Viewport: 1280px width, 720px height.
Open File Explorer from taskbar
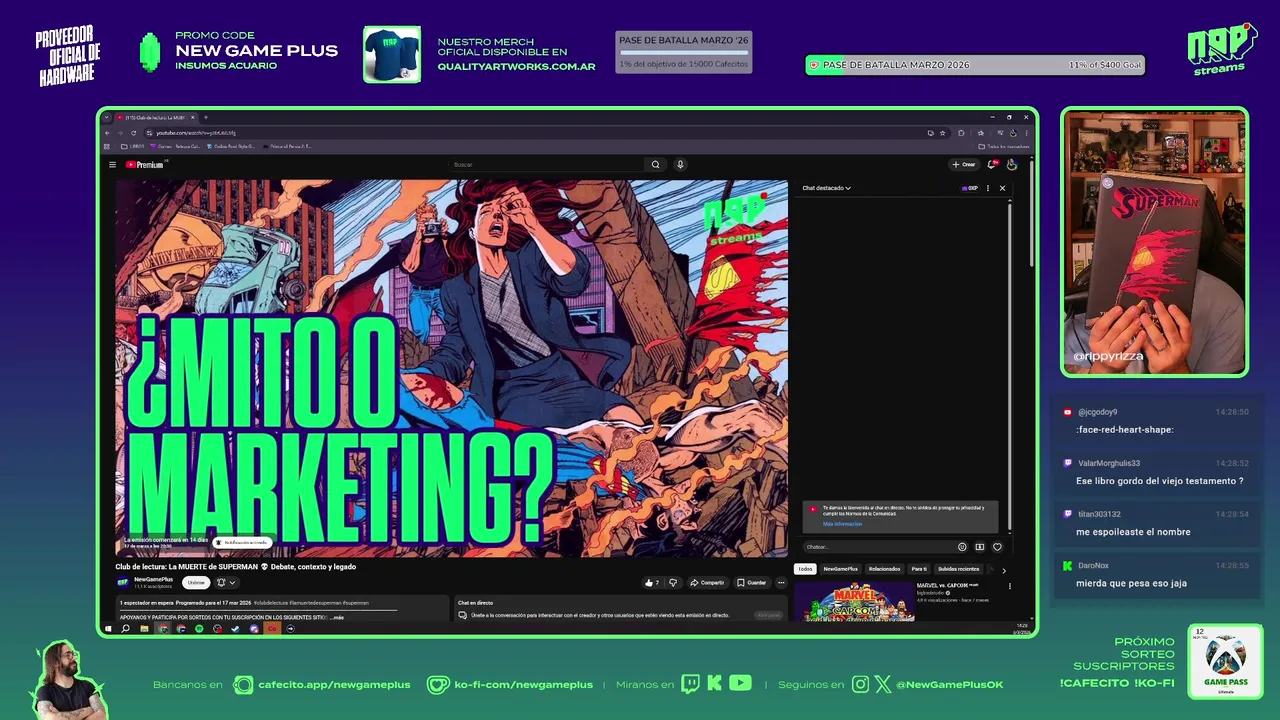[x=144, y=629]
